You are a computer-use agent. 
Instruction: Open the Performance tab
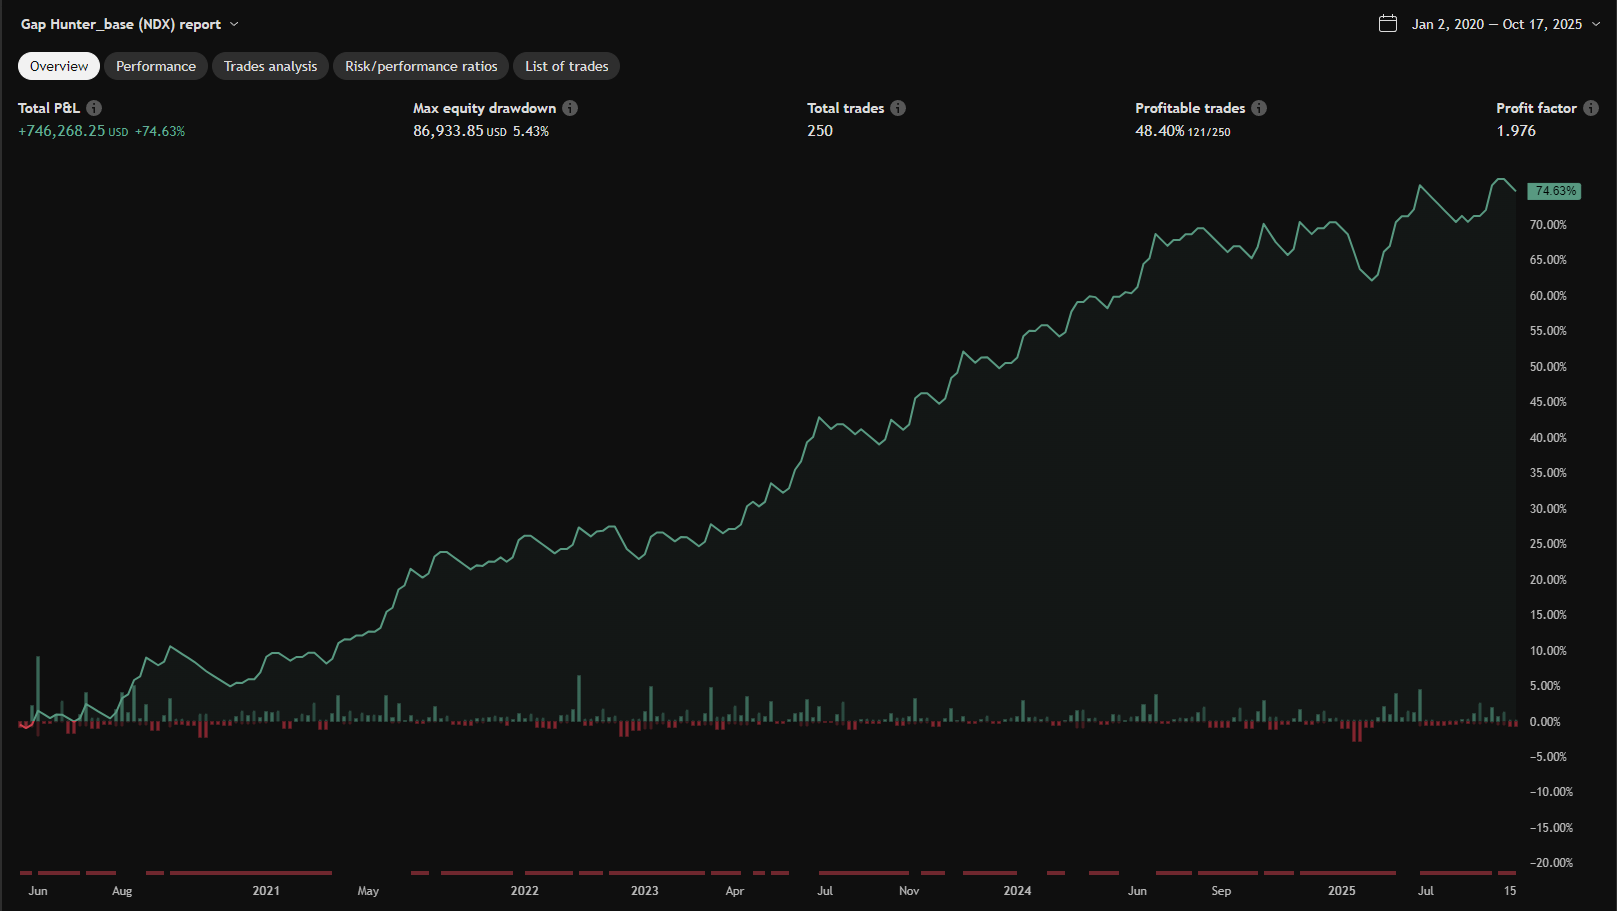(156, 66)
